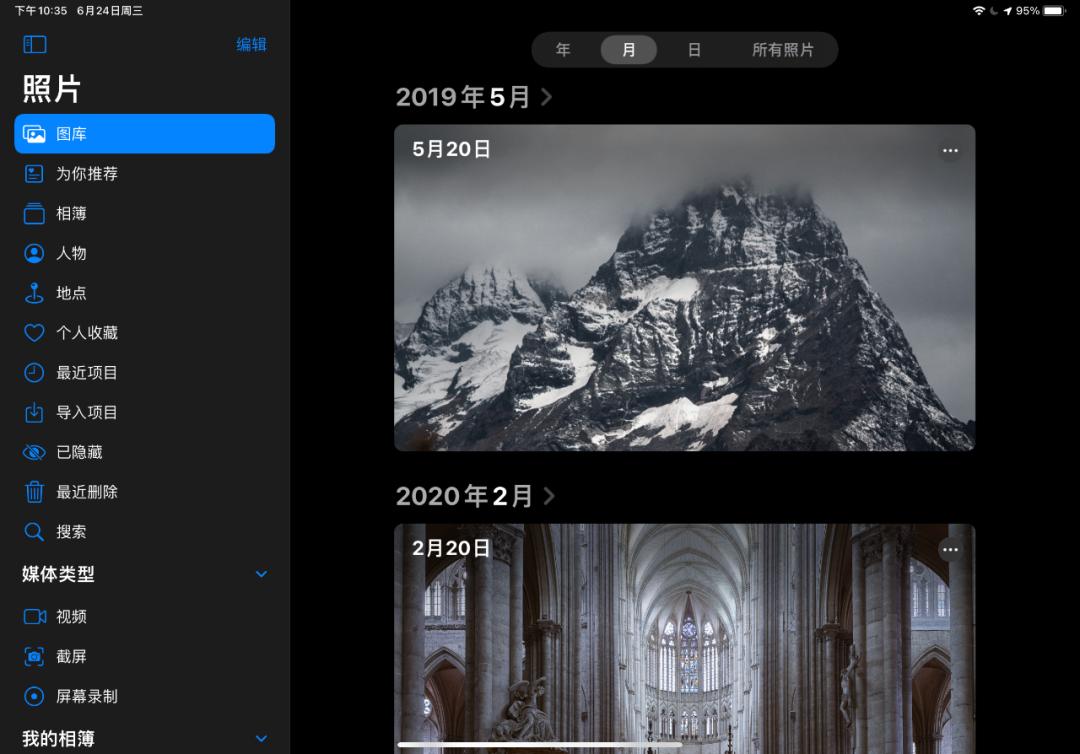Tap the Do Not Disturb moon icon
Image resolution: width=1080 pixels, height=754 pixels.
[x=994, y=10]
